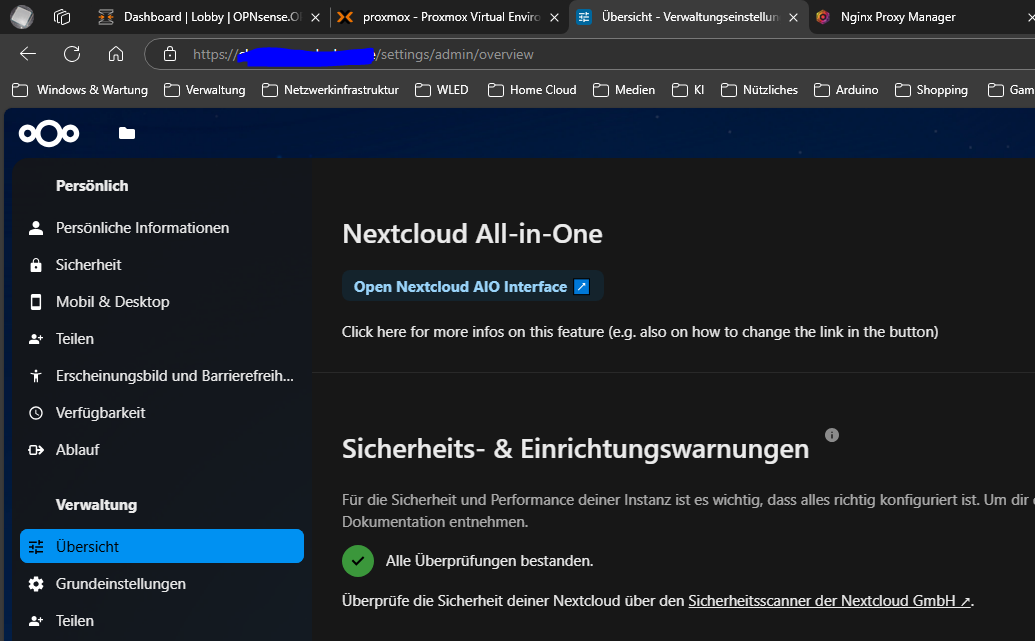Click the browser back arrow
The height and width of the screenshot is (641, 1035).
[28, 54]
